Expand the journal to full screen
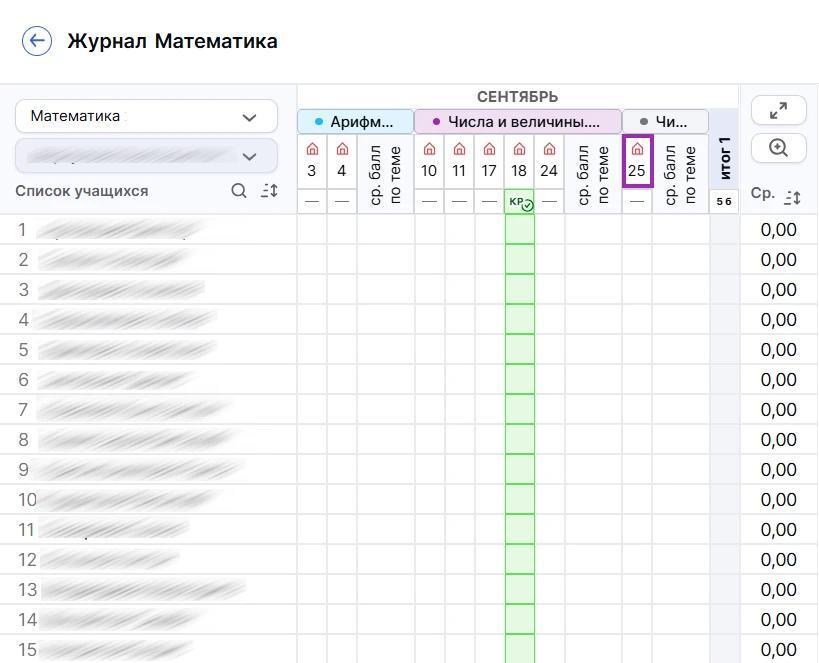 [x=778, y=110]
